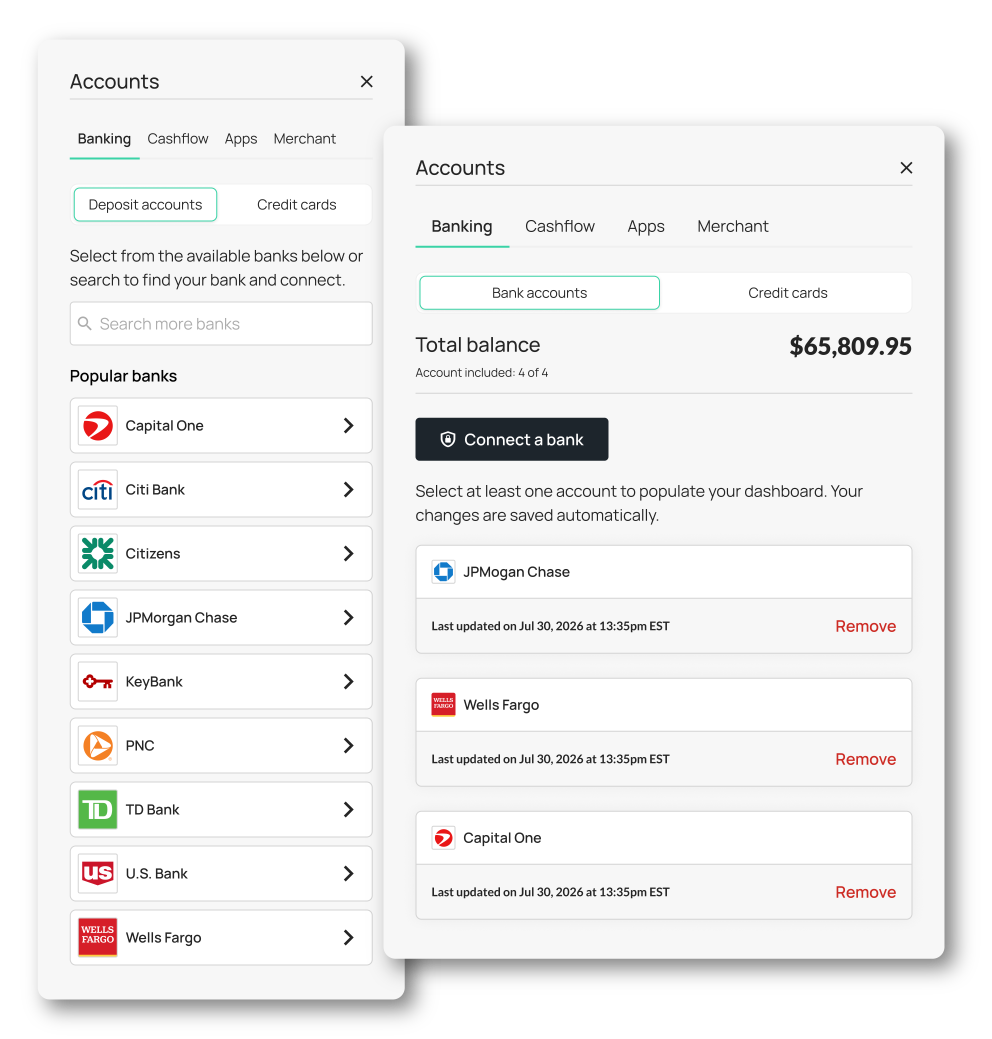Click the Connect a bank button
This screenshot has width=992, height=1039.
click(x=512, y=439)
